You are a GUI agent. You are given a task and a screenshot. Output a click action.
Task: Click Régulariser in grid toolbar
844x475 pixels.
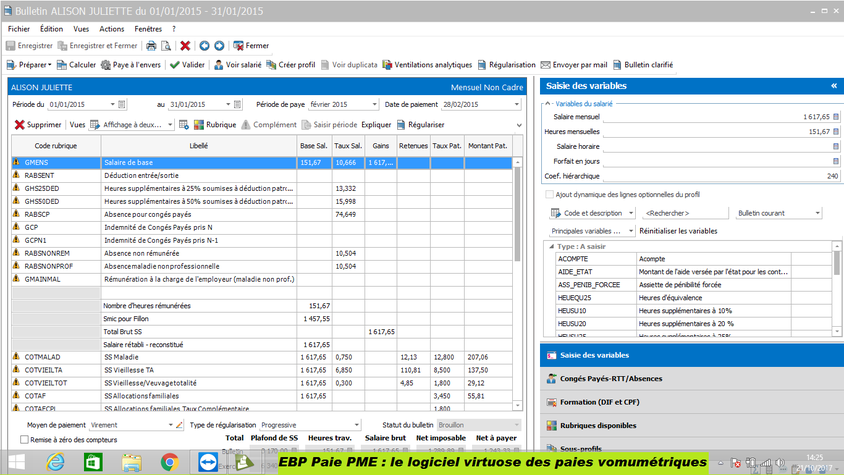click(x=420, y=125)
